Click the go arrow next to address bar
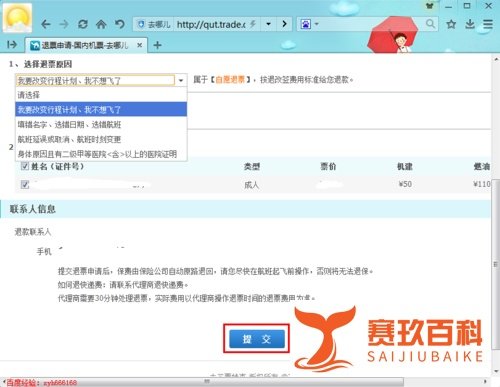Viewport: 500px width, 387px height. click(284, 24)
